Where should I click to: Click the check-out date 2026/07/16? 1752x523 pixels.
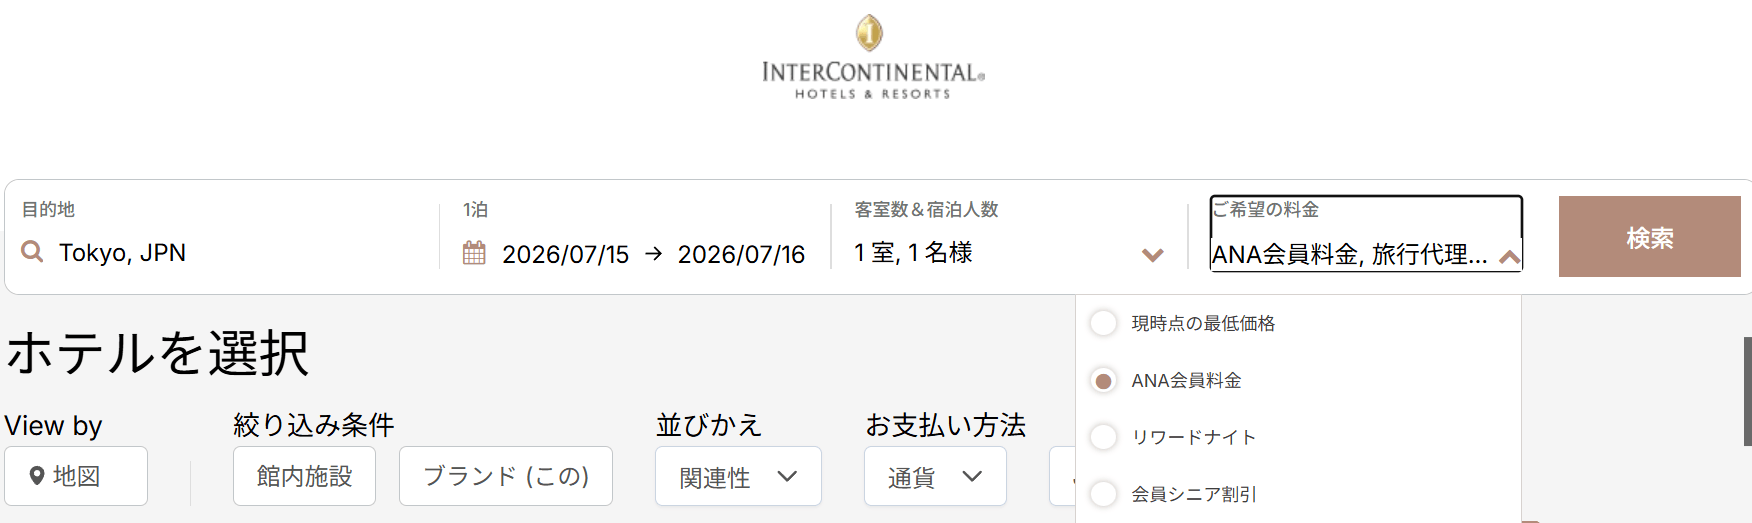coord(741,255)
